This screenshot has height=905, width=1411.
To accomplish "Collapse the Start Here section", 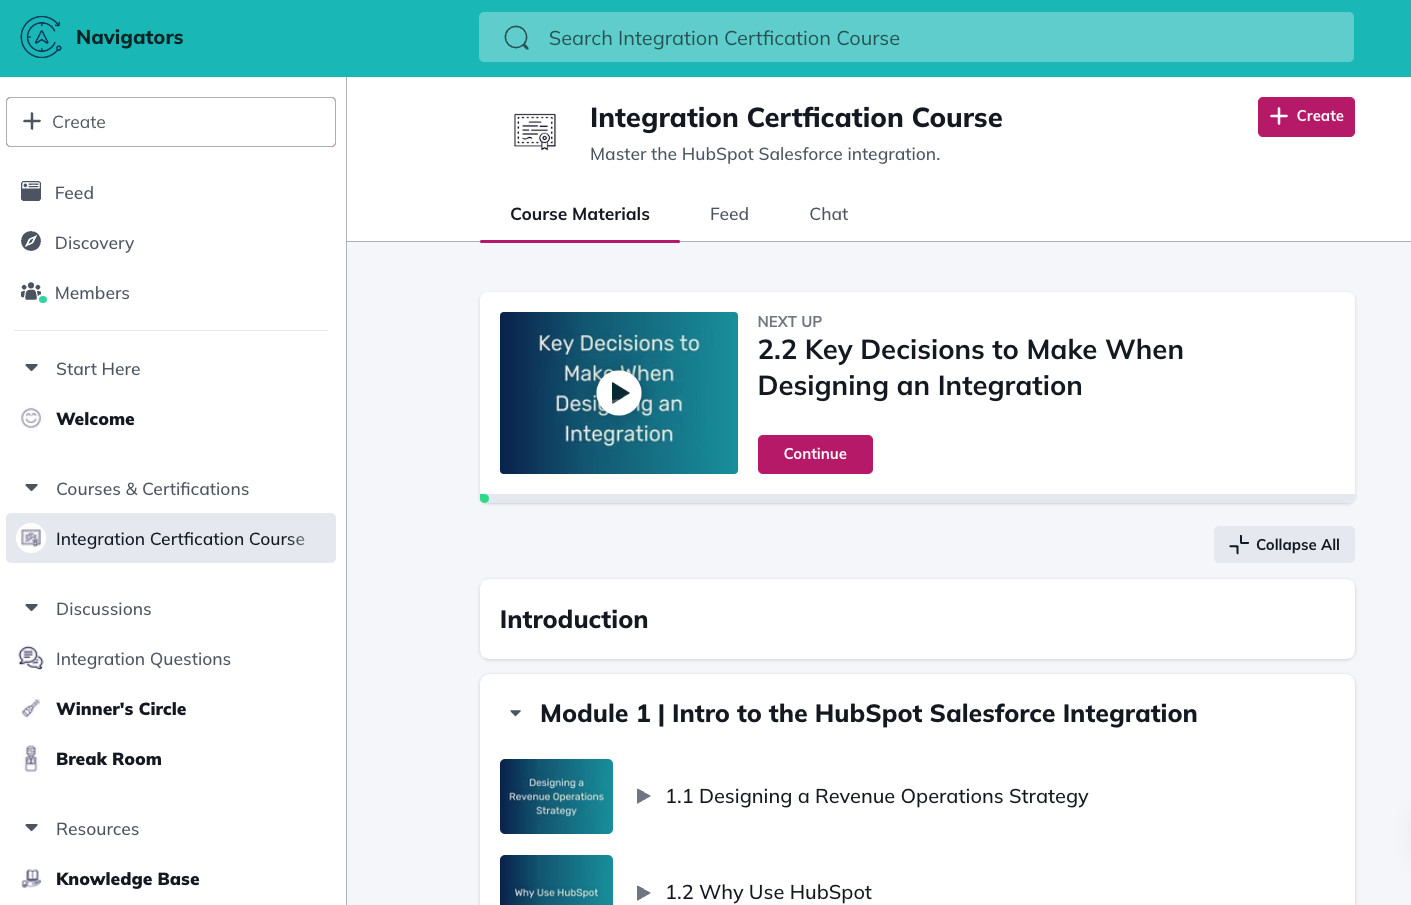I will tap(32, 368).
